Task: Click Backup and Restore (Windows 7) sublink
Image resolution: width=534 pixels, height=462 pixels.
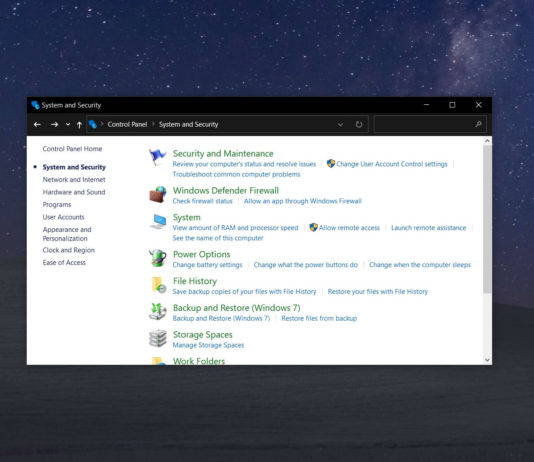Action: click(x=221, y=318)
